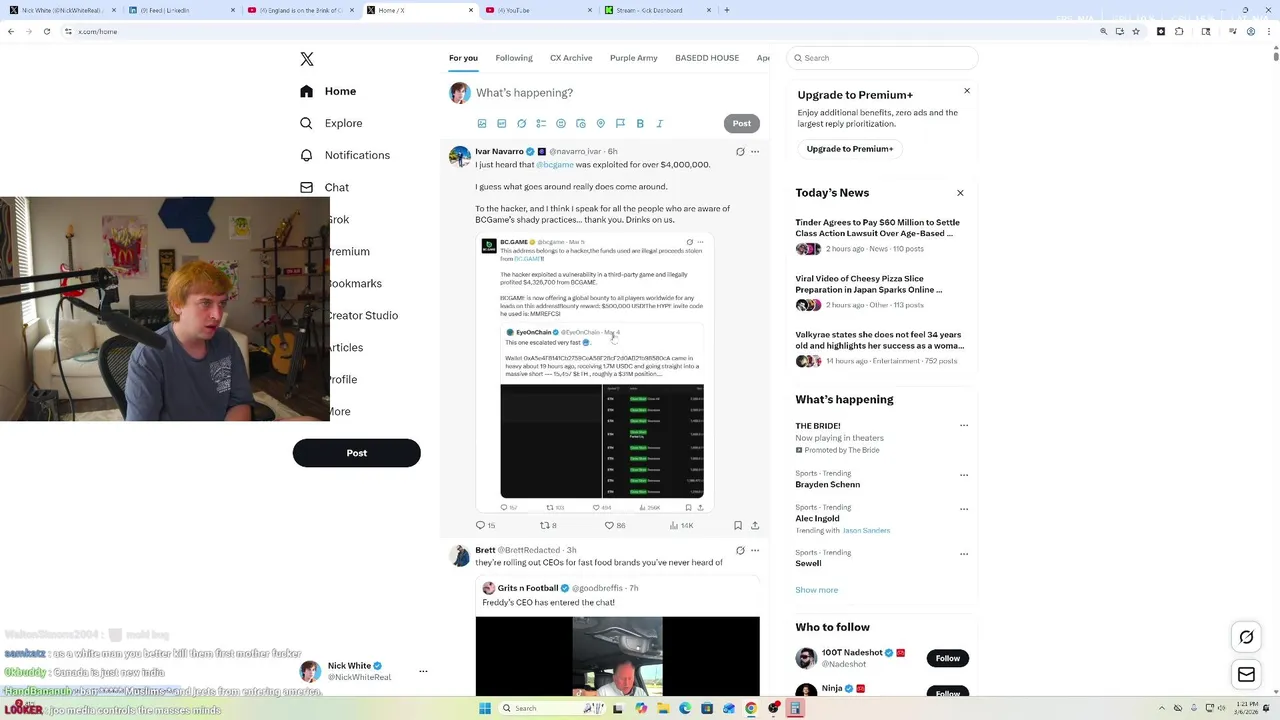Insert a GIF into the post
Image resolution: width=1280 pixels, height=720 pixels.
(x=502, y=123)
